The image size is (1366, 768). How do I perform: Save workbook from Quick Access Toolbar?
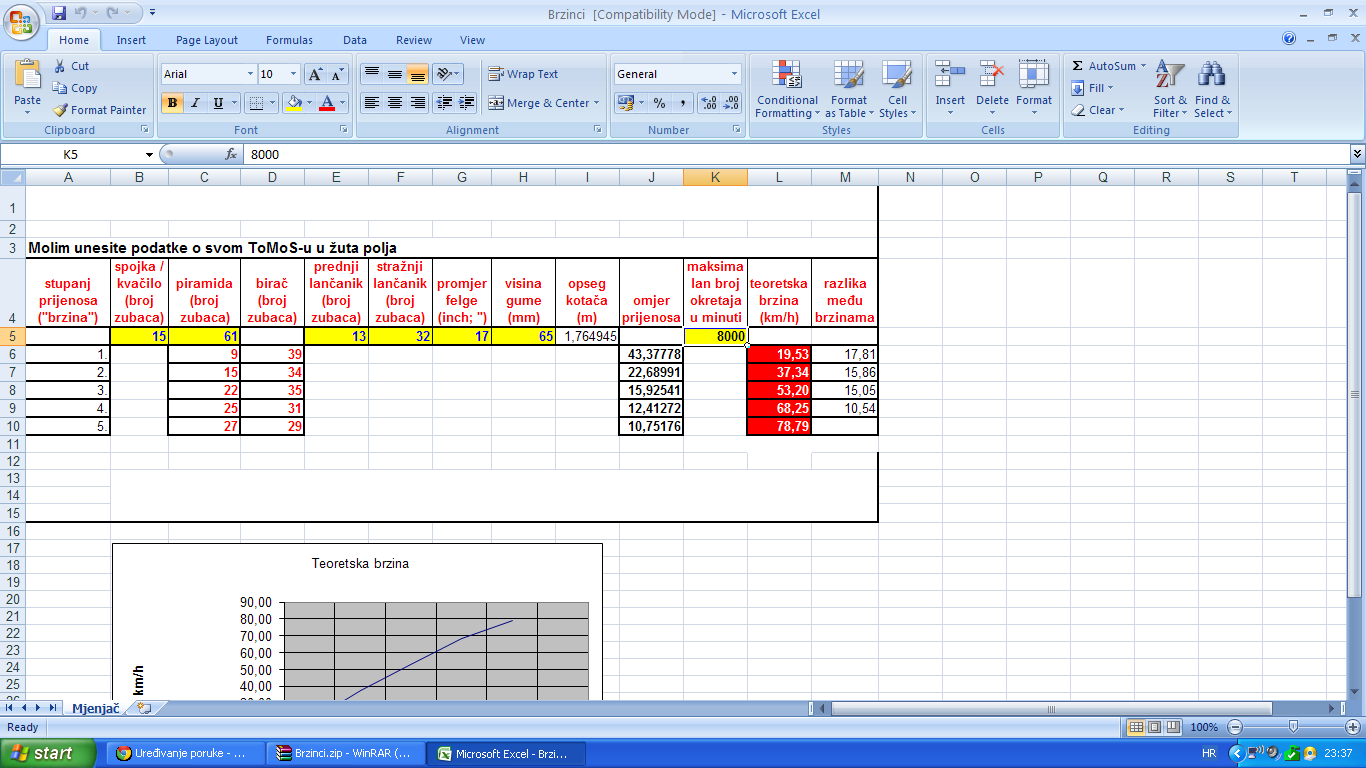point(59,13)
